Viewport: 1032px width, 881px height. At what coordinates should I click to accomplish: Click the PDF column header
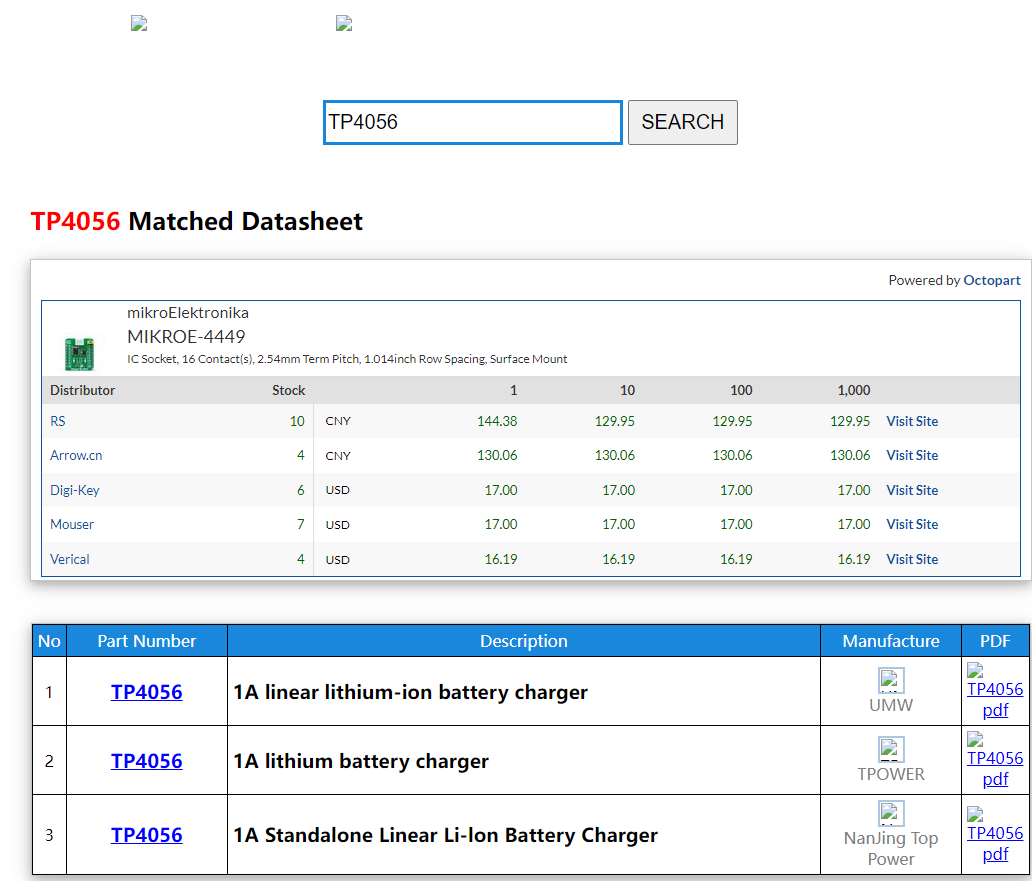pos(995,641)
